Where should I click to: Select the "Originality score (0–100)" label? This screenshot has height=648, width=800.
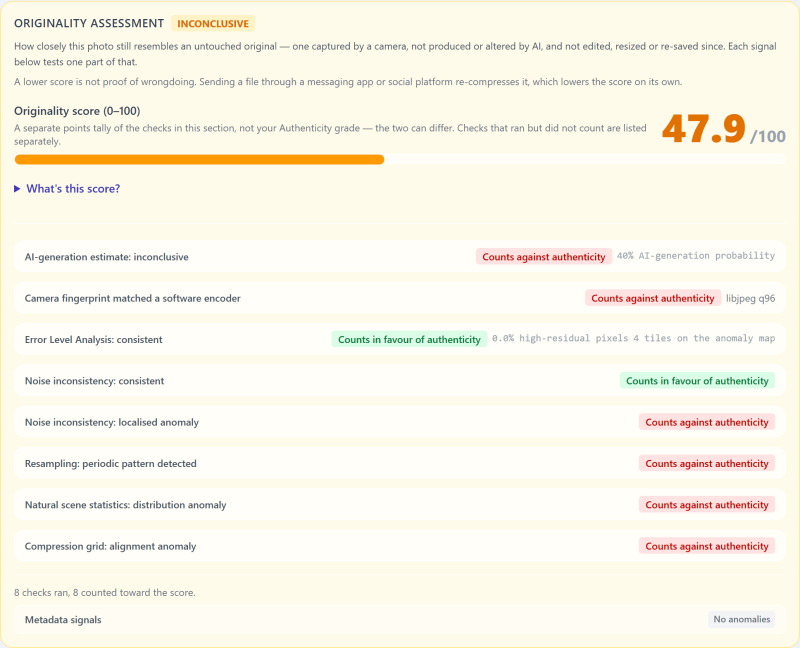(77, 111)
